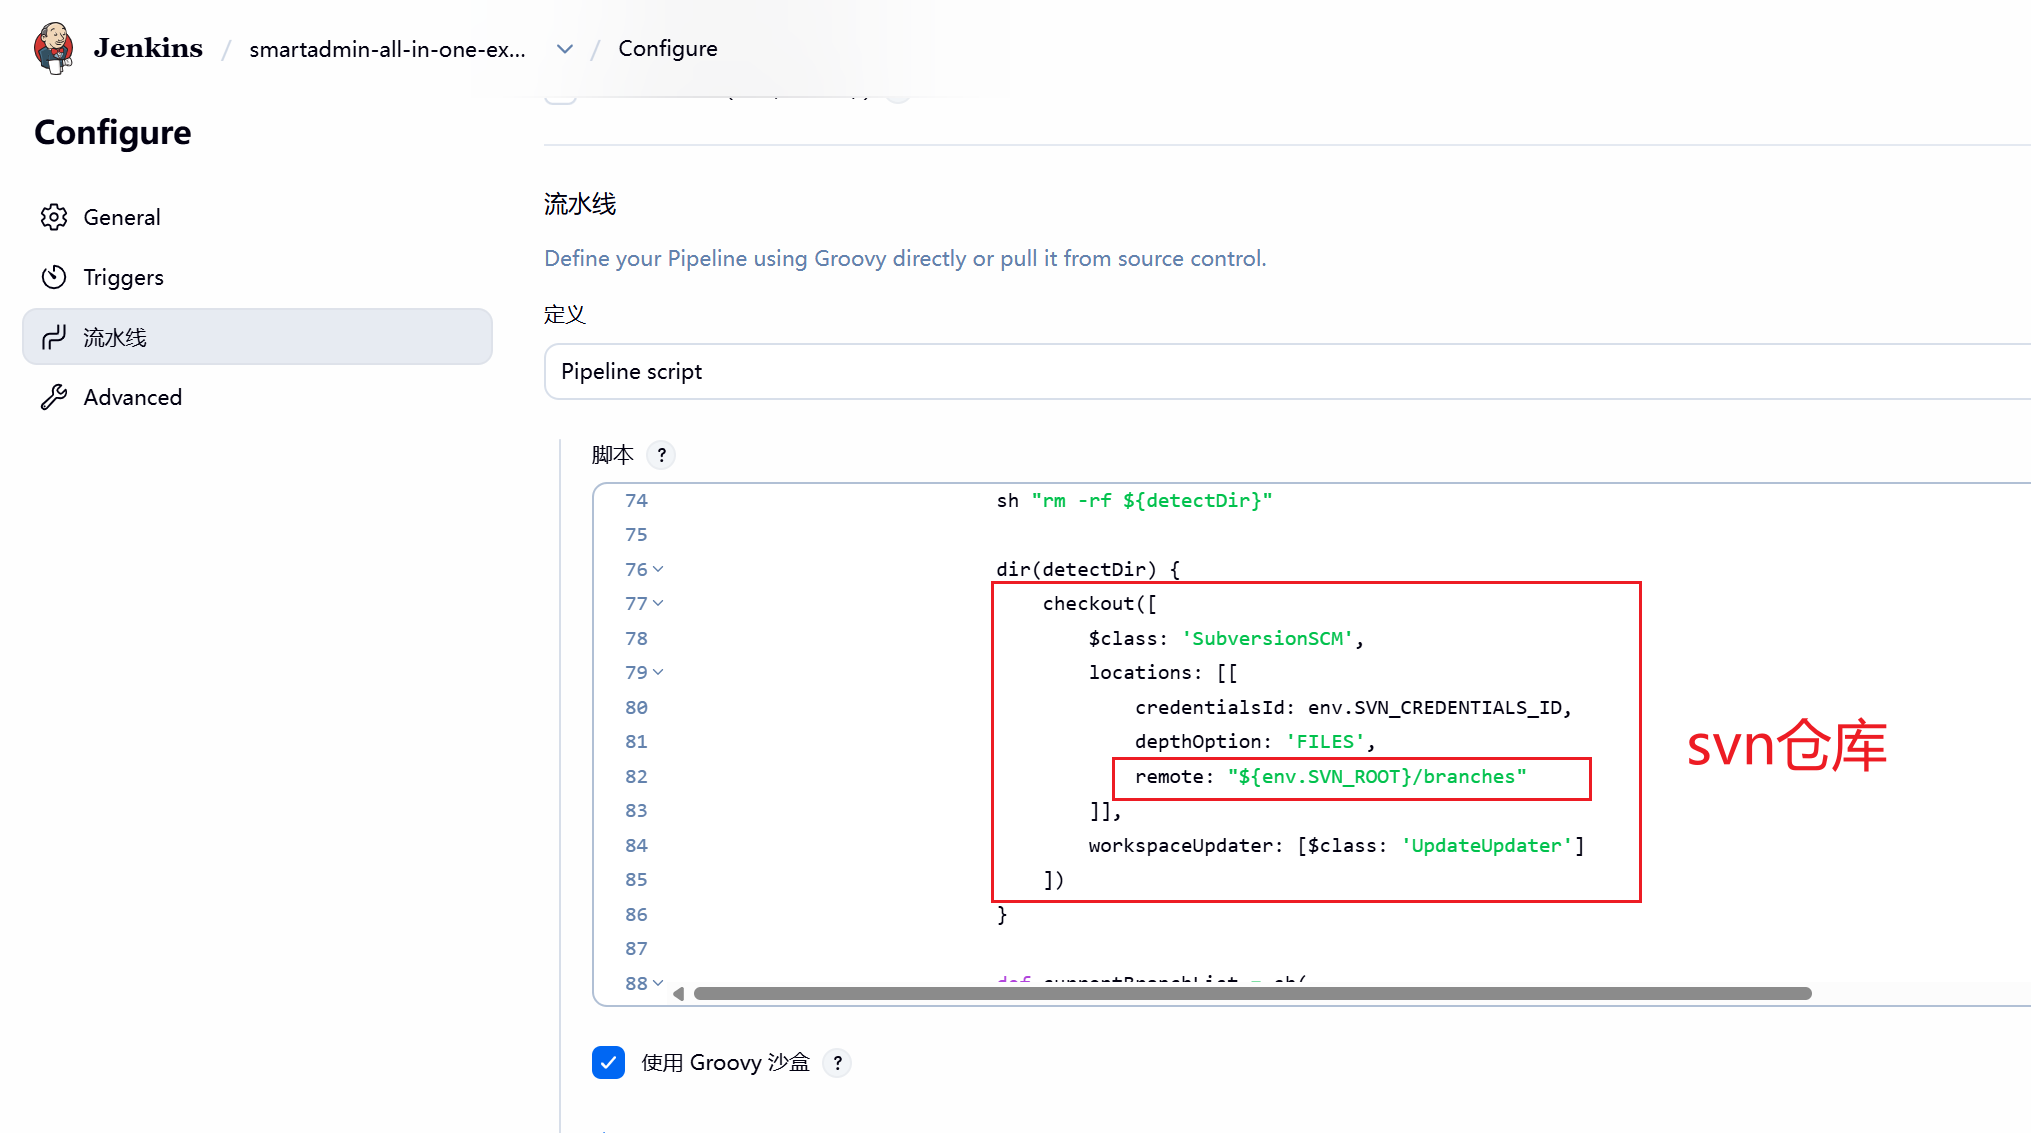The width and height of the screenshot is (2031, 1133).
Task: Open the breadcrumb dropdown chevron for project
Action: (x=565, y=49)
